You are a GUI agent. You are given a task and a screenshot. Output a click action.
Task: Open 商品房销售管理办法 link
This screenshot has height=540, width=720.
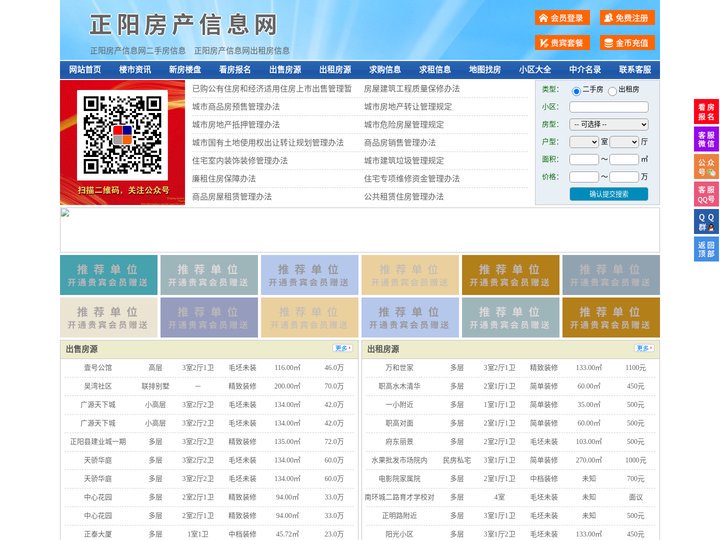pos(400,142)
